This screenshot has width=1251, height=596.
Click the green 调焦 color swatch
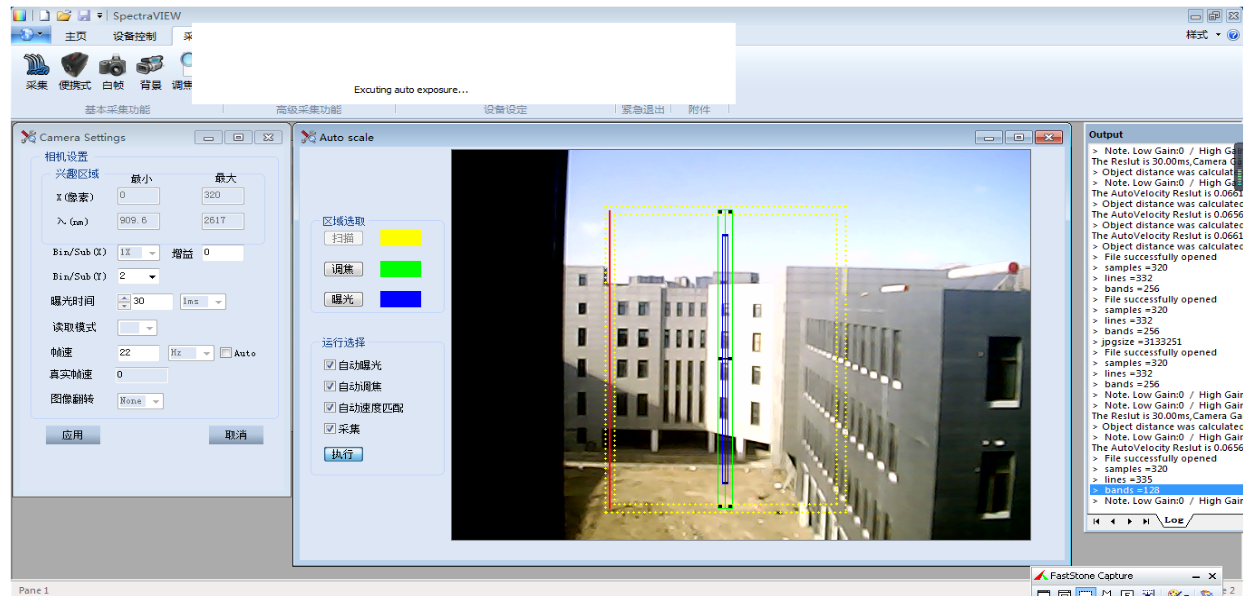click(400, 269)
